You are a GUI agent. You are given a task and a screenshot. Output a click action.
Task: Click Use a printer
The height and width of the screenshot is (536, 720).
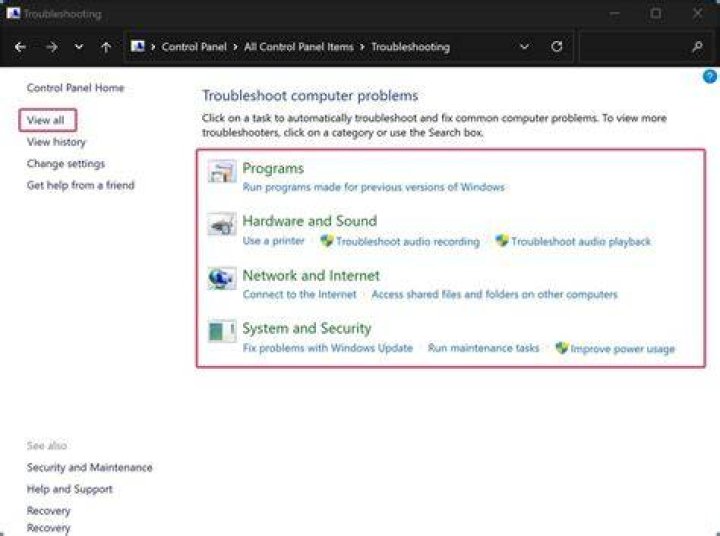(274, 241)
